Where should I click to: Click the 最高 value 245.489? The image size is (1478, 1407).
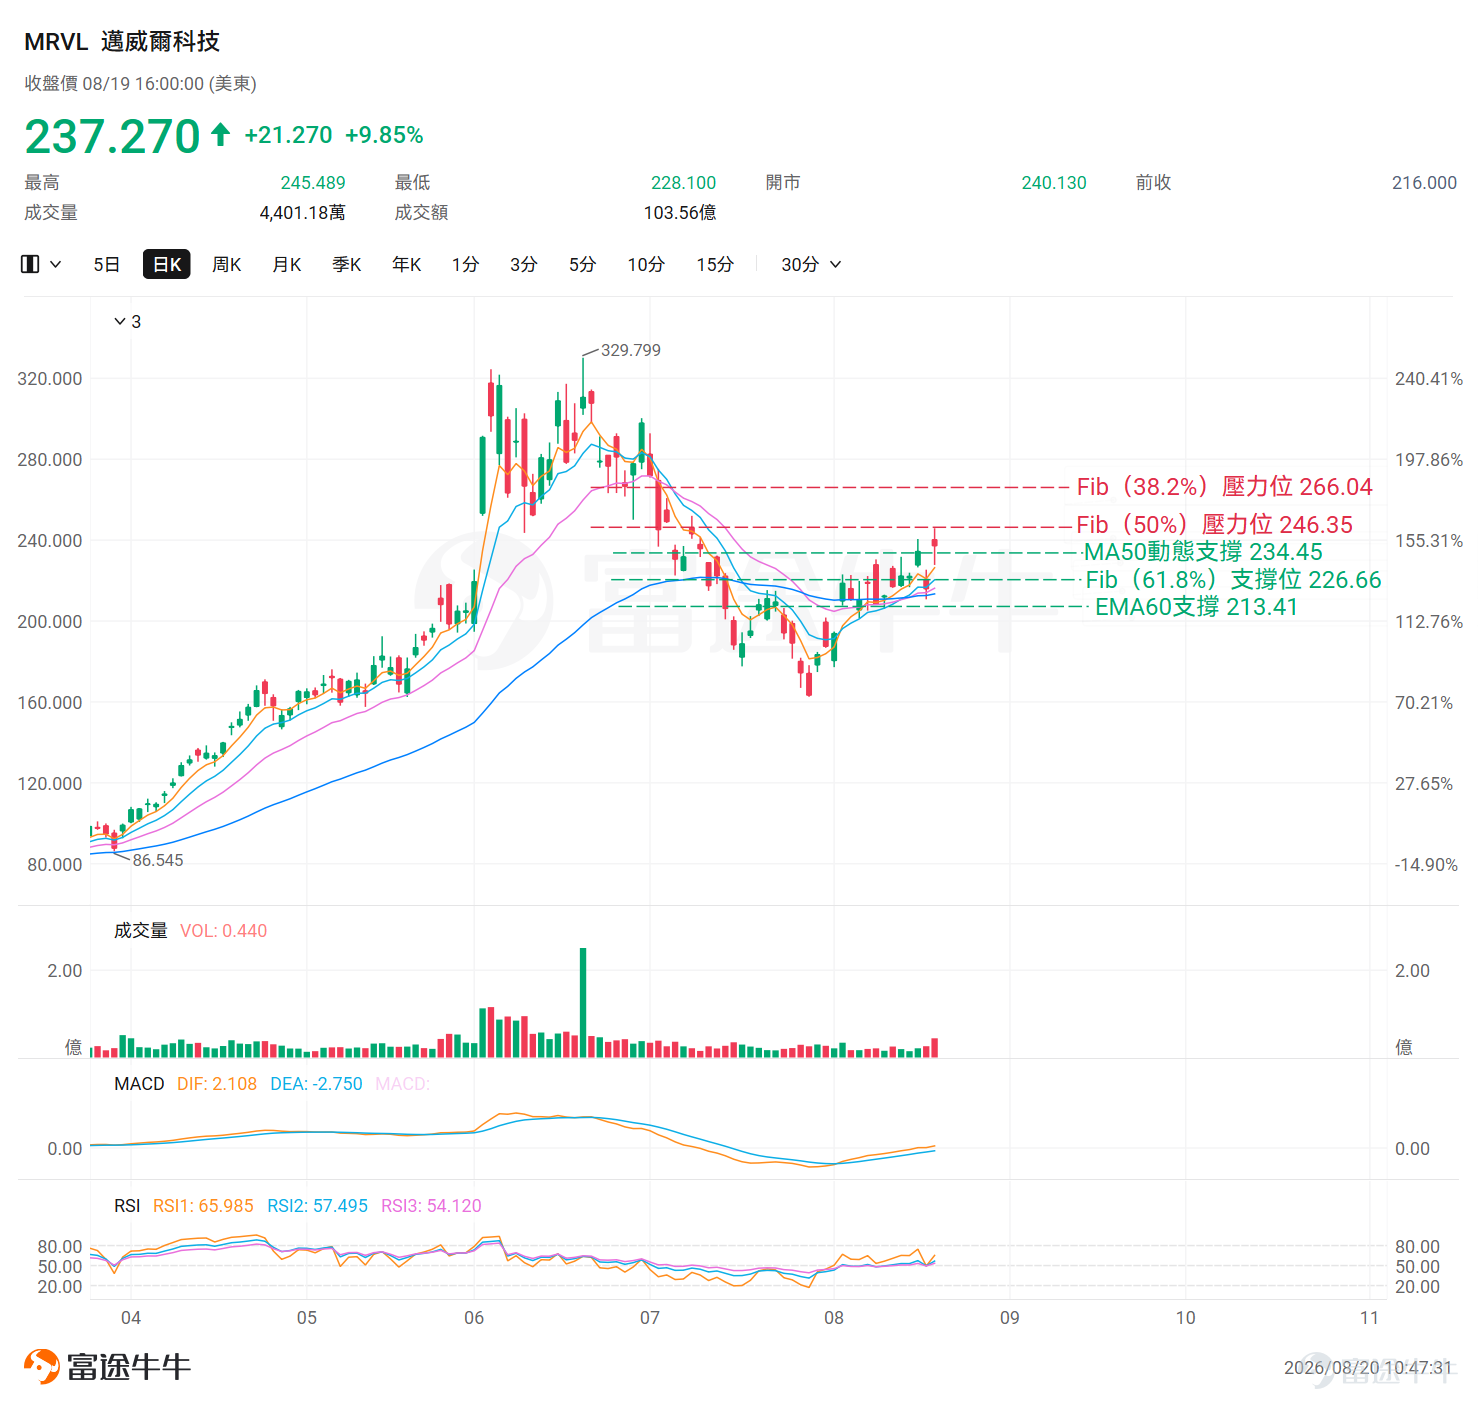[313, 183]
